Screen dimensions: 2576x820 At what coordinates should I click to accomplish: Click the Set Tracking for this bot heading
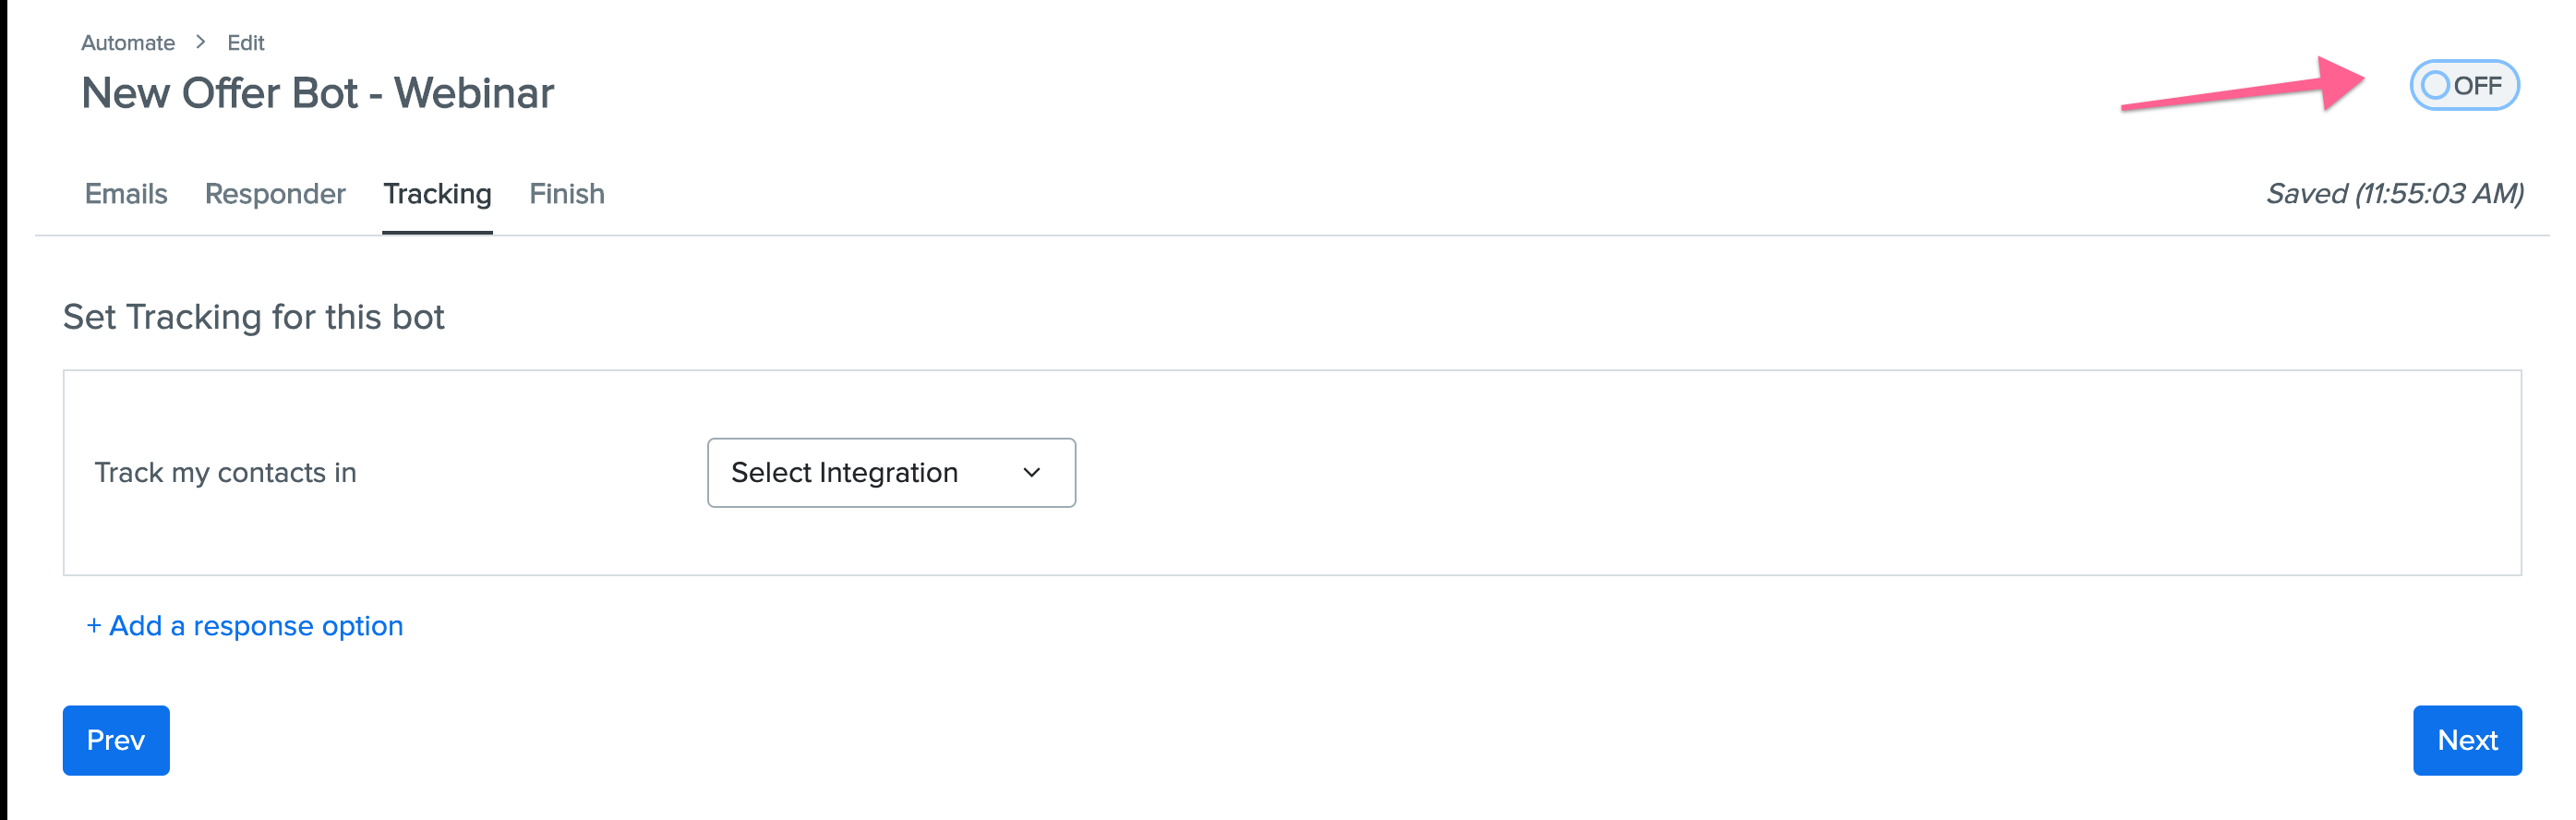[x=253, y=317]
